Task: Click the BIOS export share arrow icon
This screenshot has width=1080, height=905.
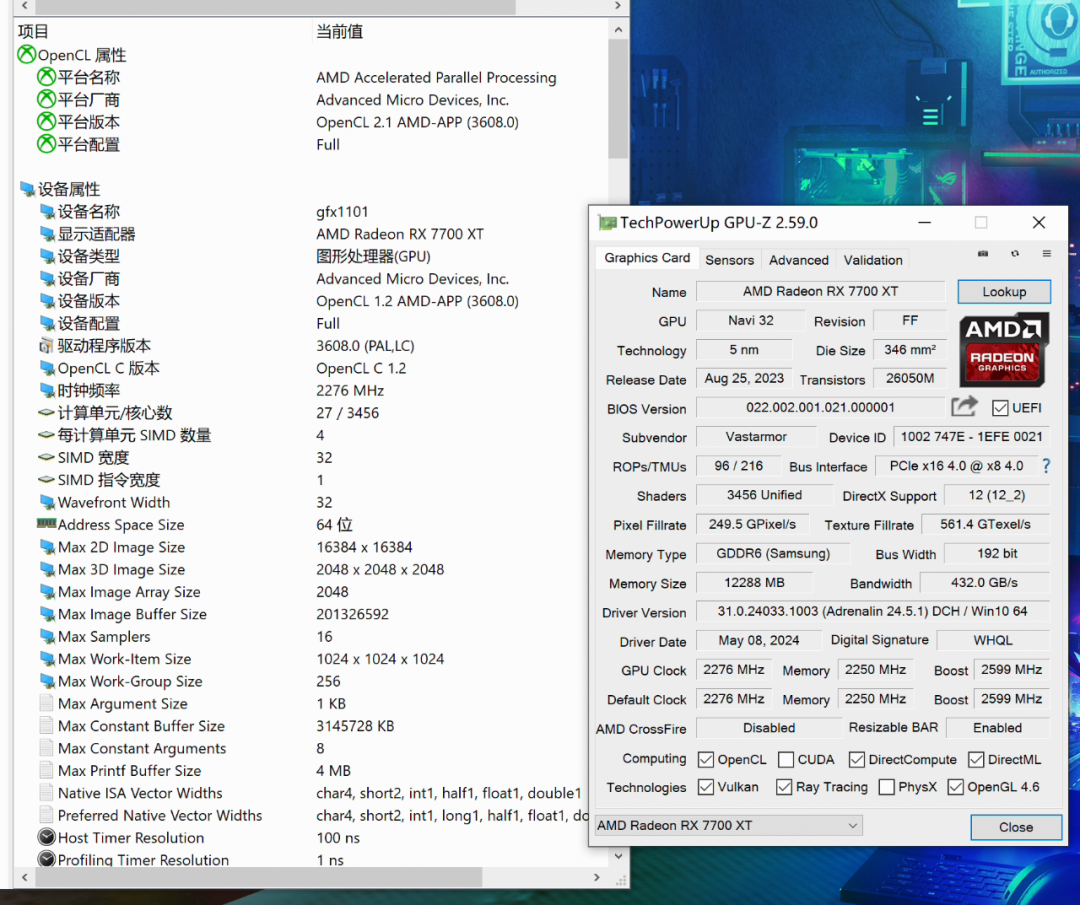Action: click(x=964, y=407)
